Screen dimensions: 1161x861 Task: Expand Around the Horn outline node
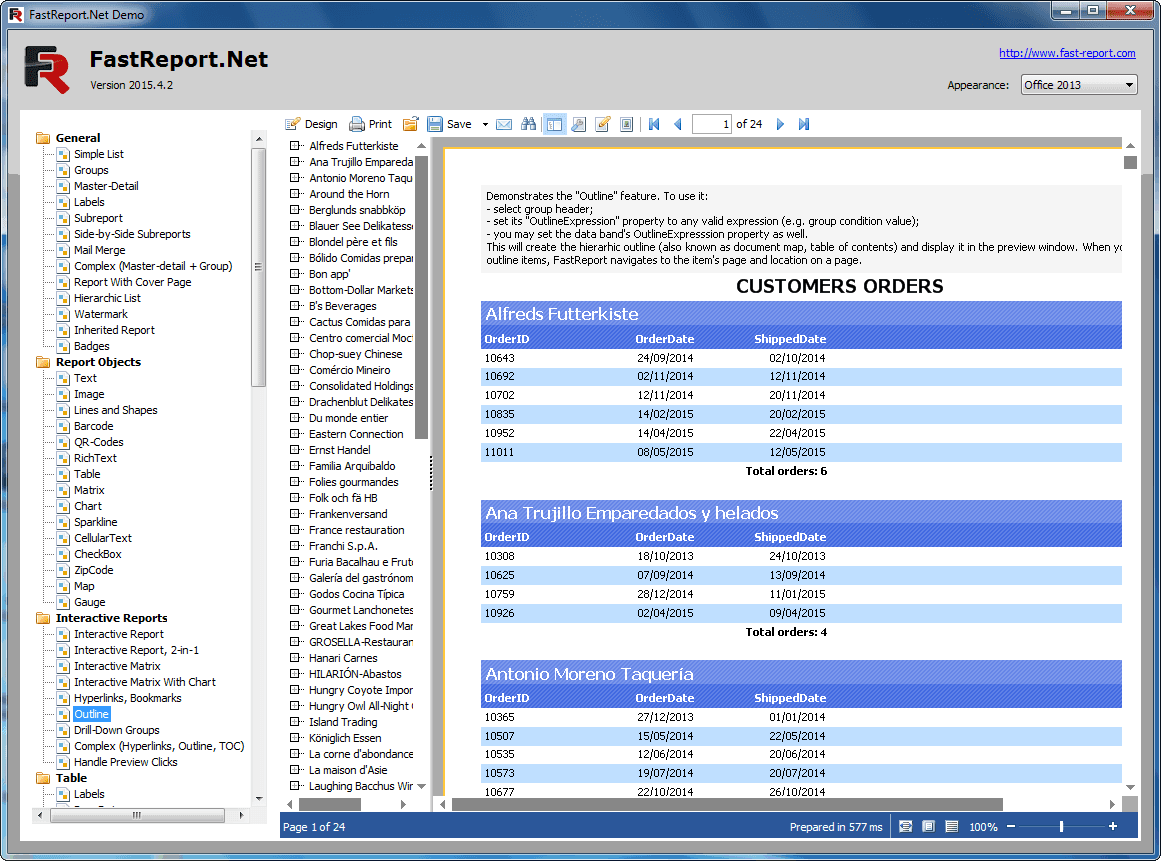295,194
